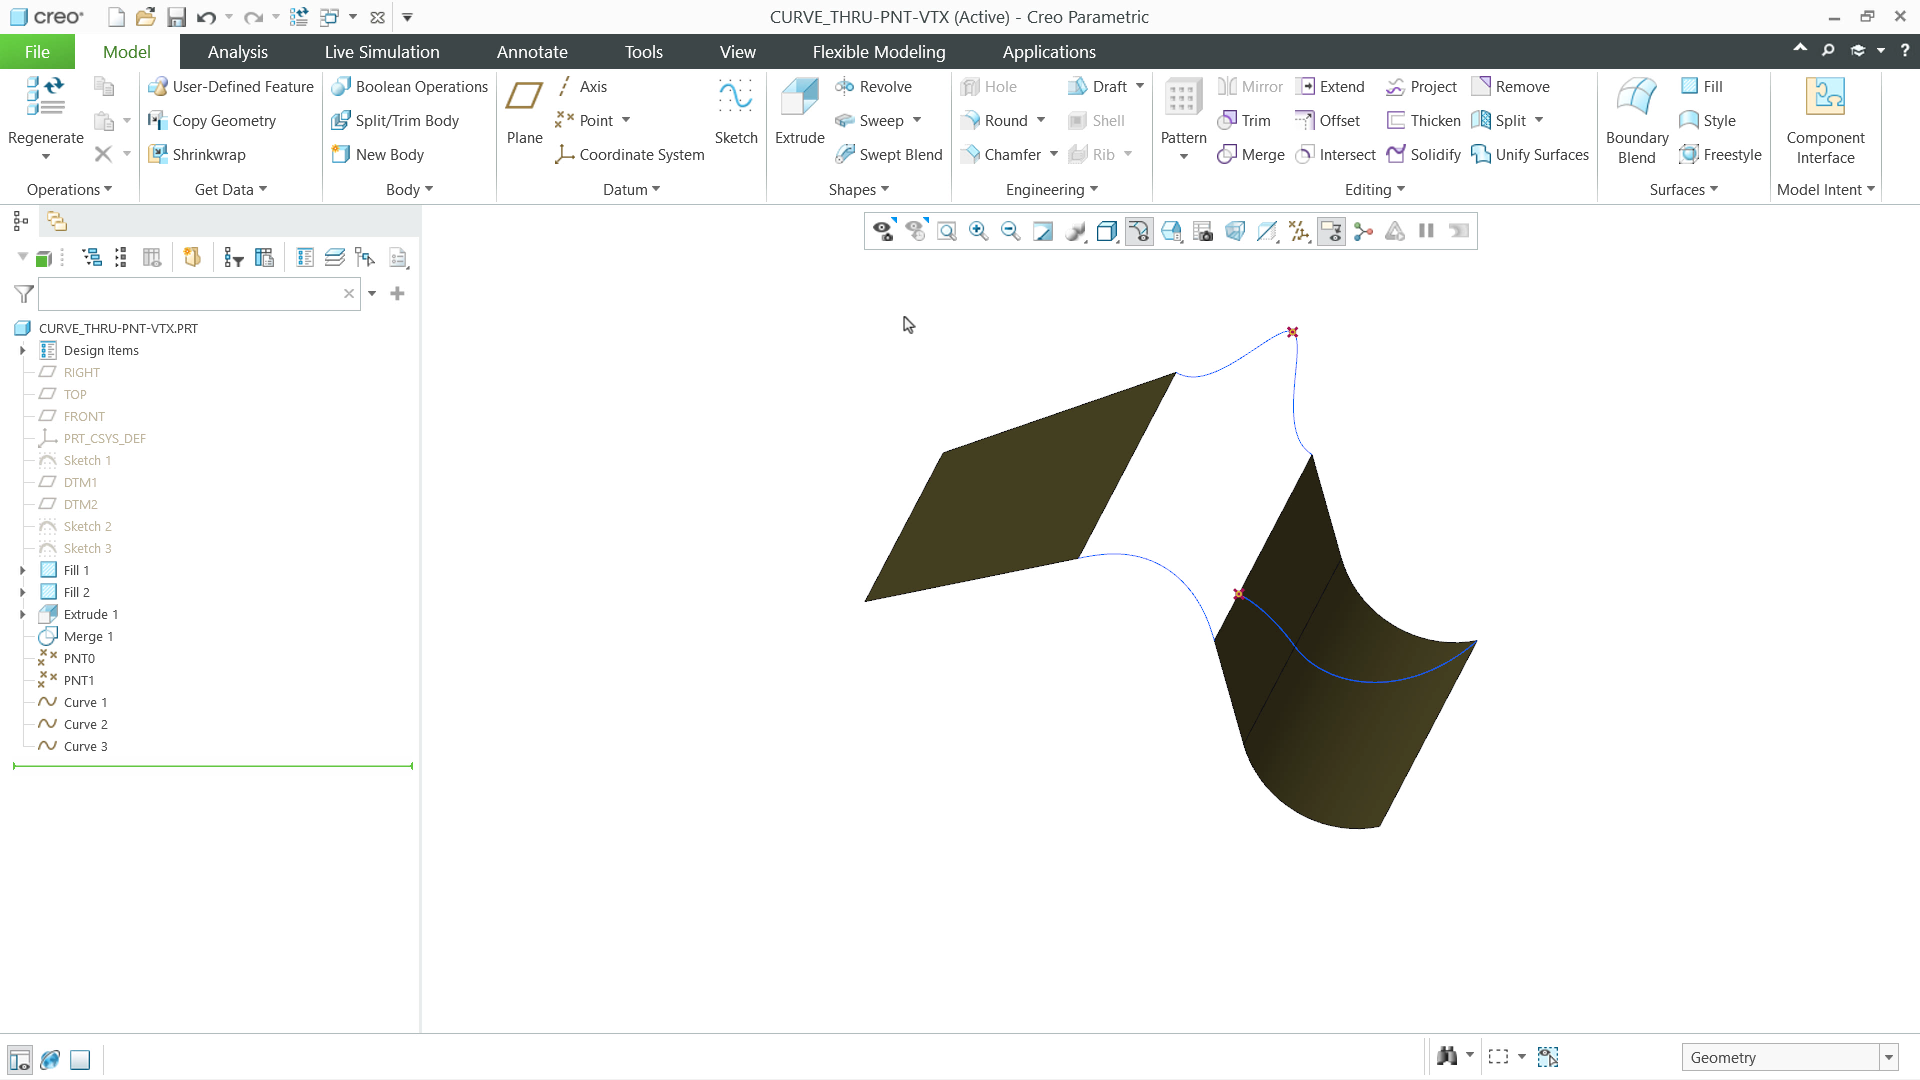Click Zoom Out in graphics toolbar
Viewport: 1920px width, 1080px height.
pos(1011,232)
